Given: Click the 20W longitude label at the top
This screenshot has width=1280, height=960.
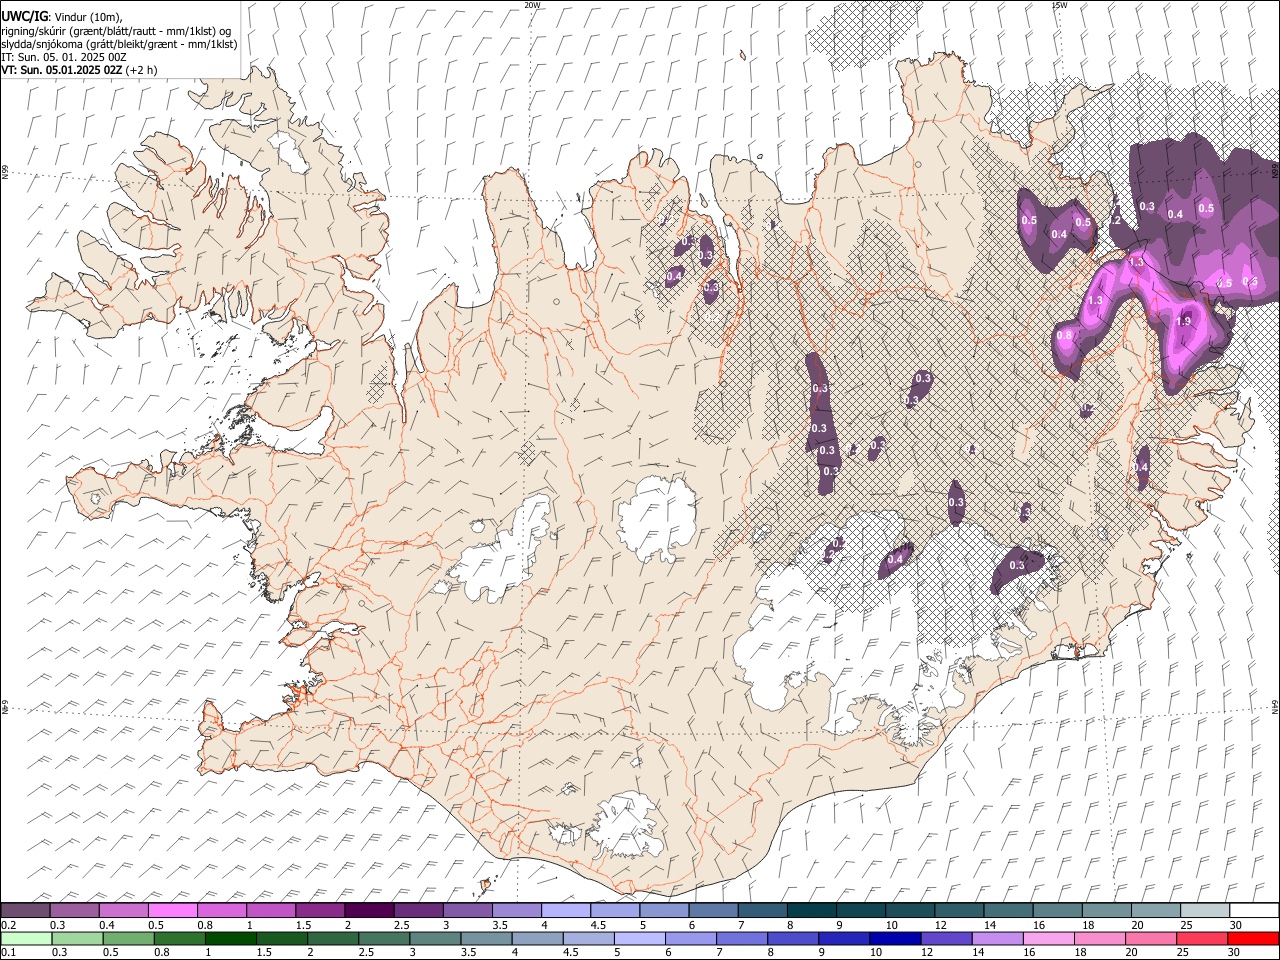Looking at the screenshot, I should pyautogui.click(x=532, y=5).
